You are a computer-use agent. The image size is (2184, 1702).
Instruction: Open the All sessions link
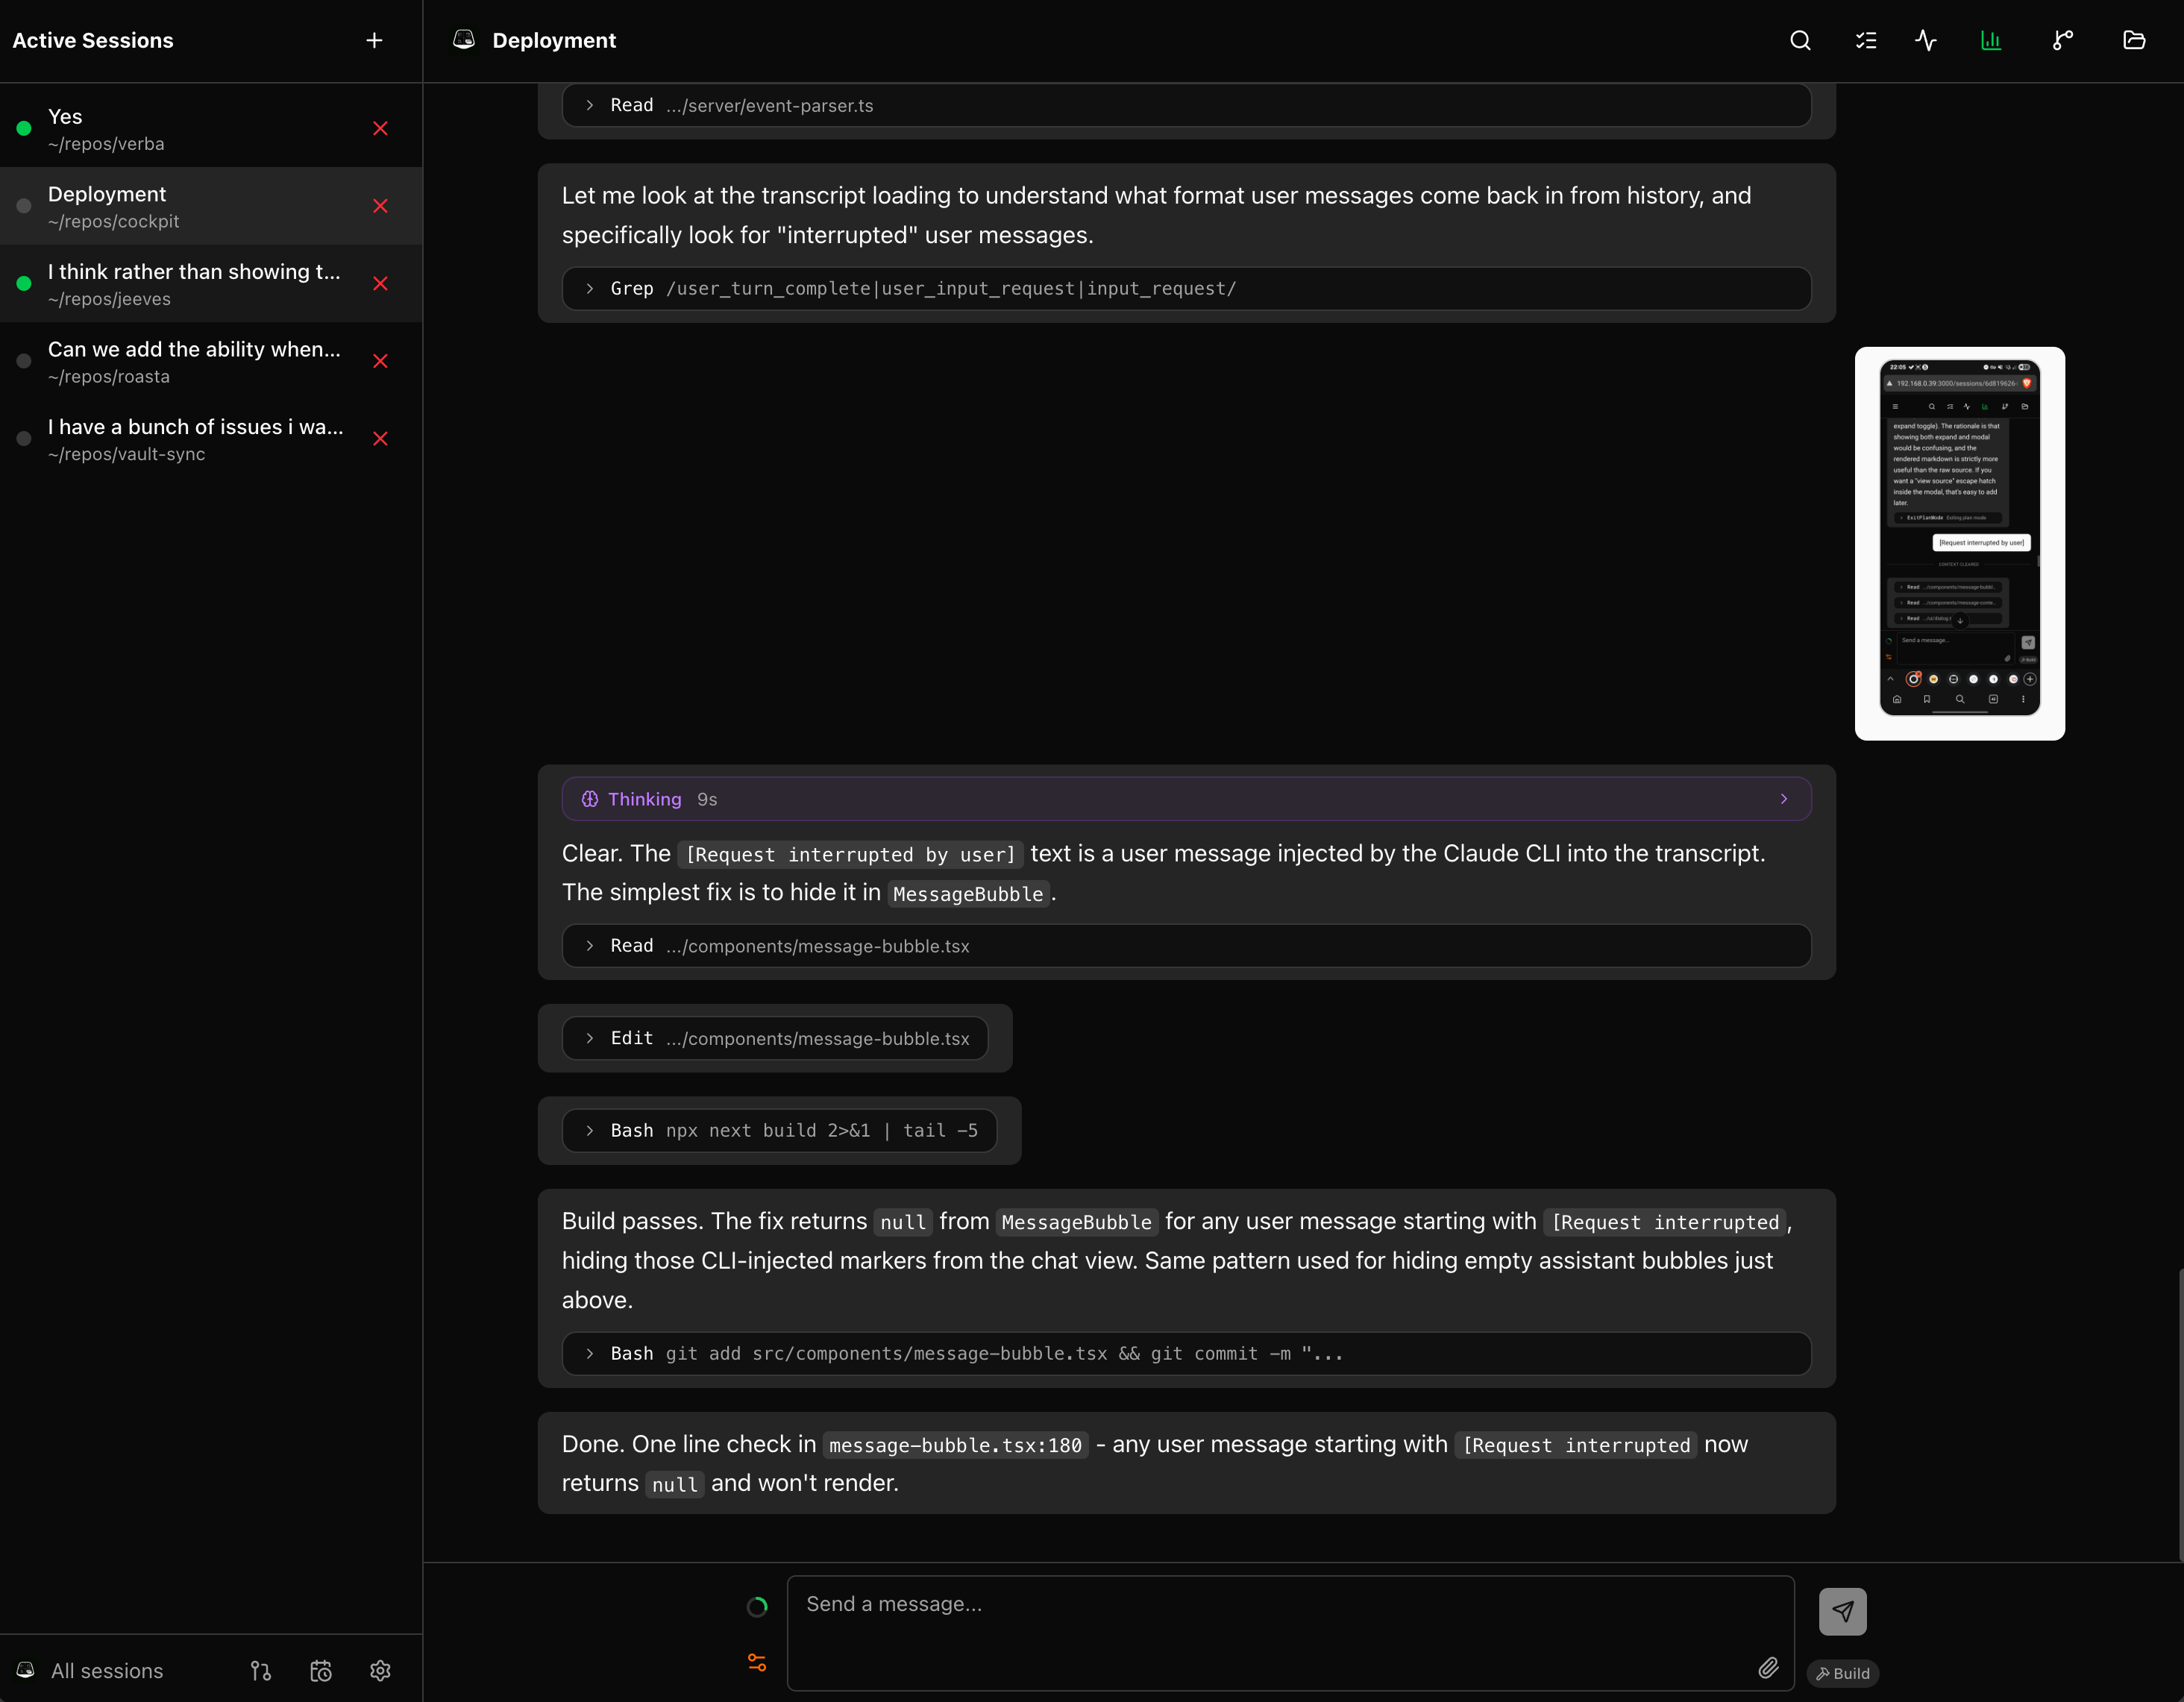[107, 1671]
